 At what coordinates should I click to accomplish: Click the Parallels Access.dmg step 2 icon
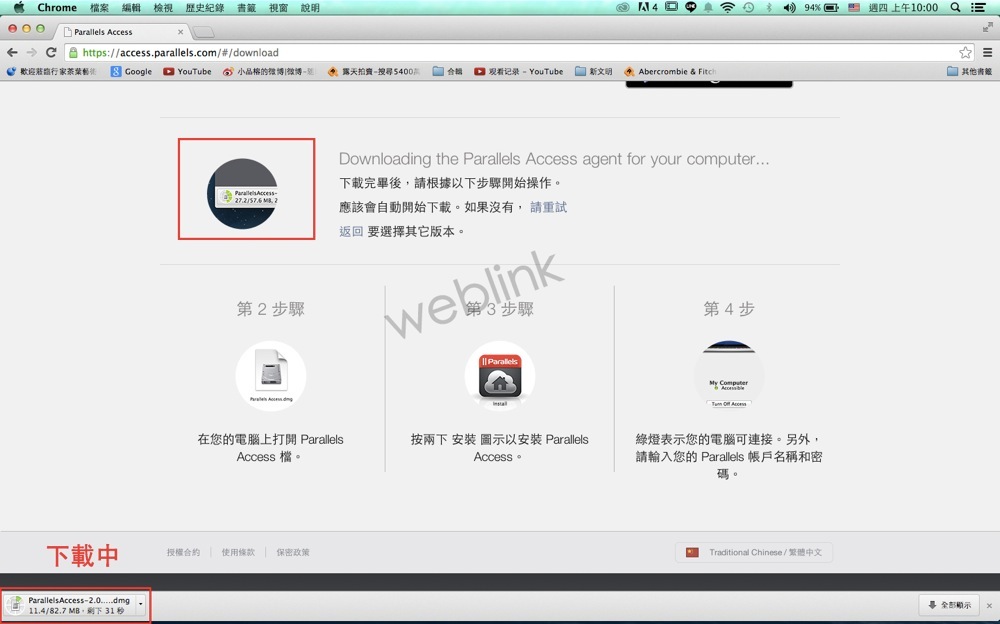(270, 376)
